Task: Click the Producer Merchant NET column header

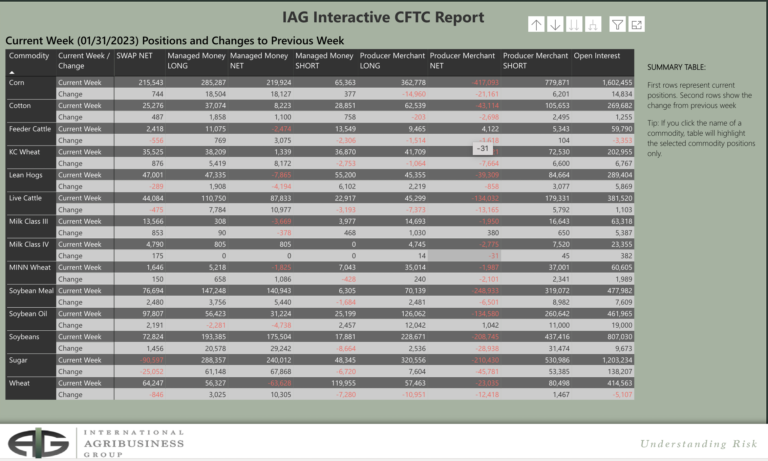Action: tap(462, 61)
